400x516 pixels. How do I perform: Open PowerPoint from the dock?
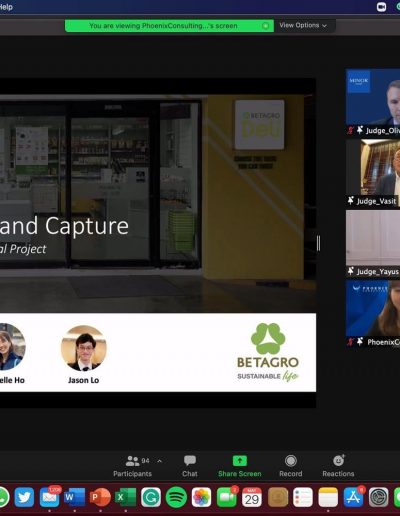(x=100, y=497)
